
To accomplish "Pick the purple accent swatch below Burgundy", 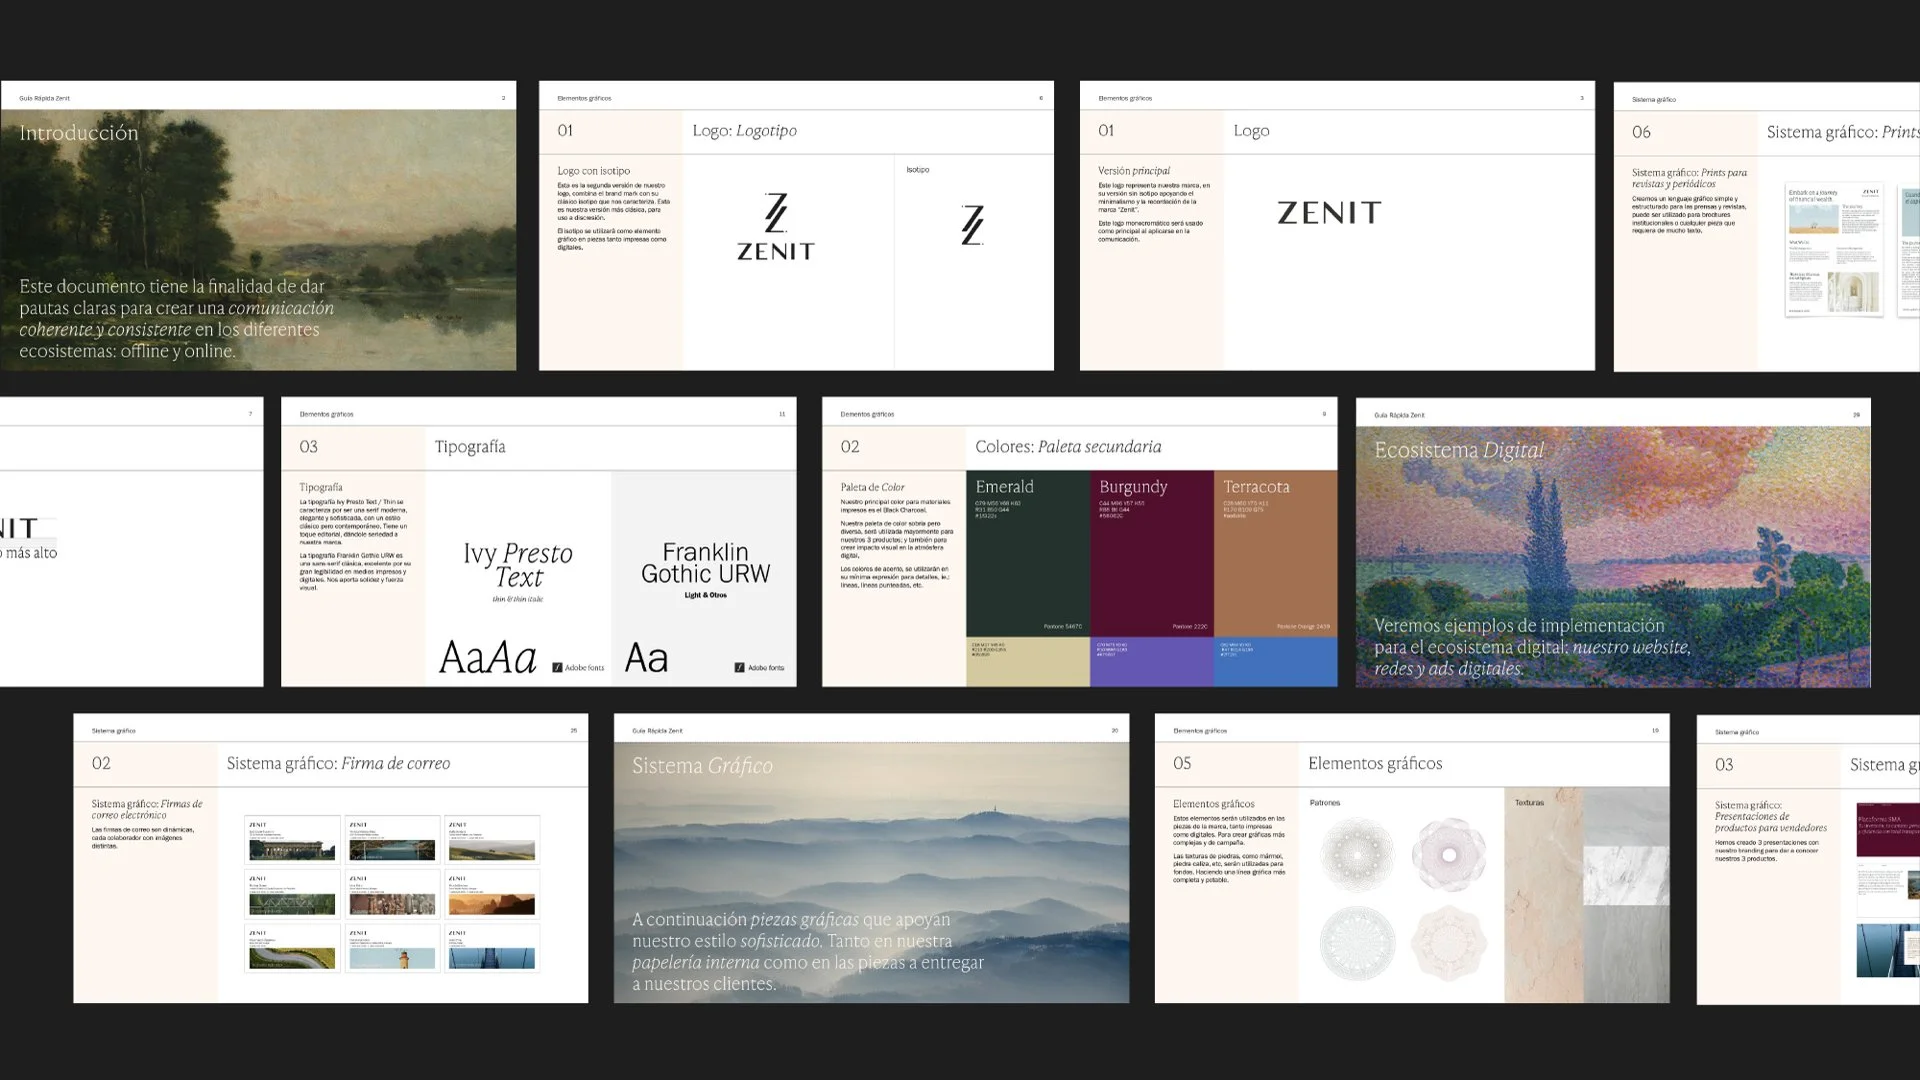I will 1152,662.
